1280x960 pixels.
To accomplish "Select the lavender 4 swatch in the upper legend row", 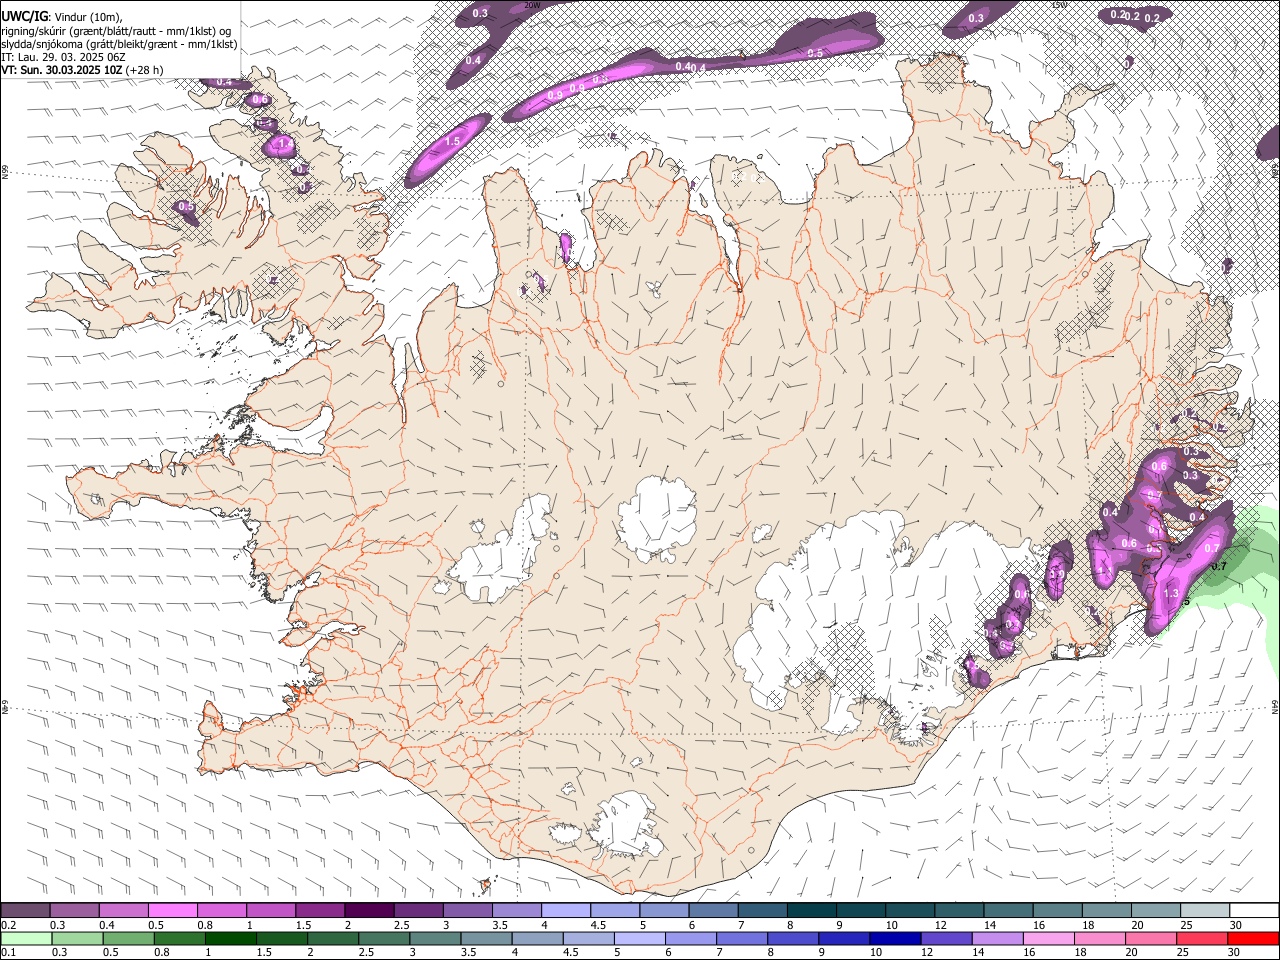I will [565, 910].
